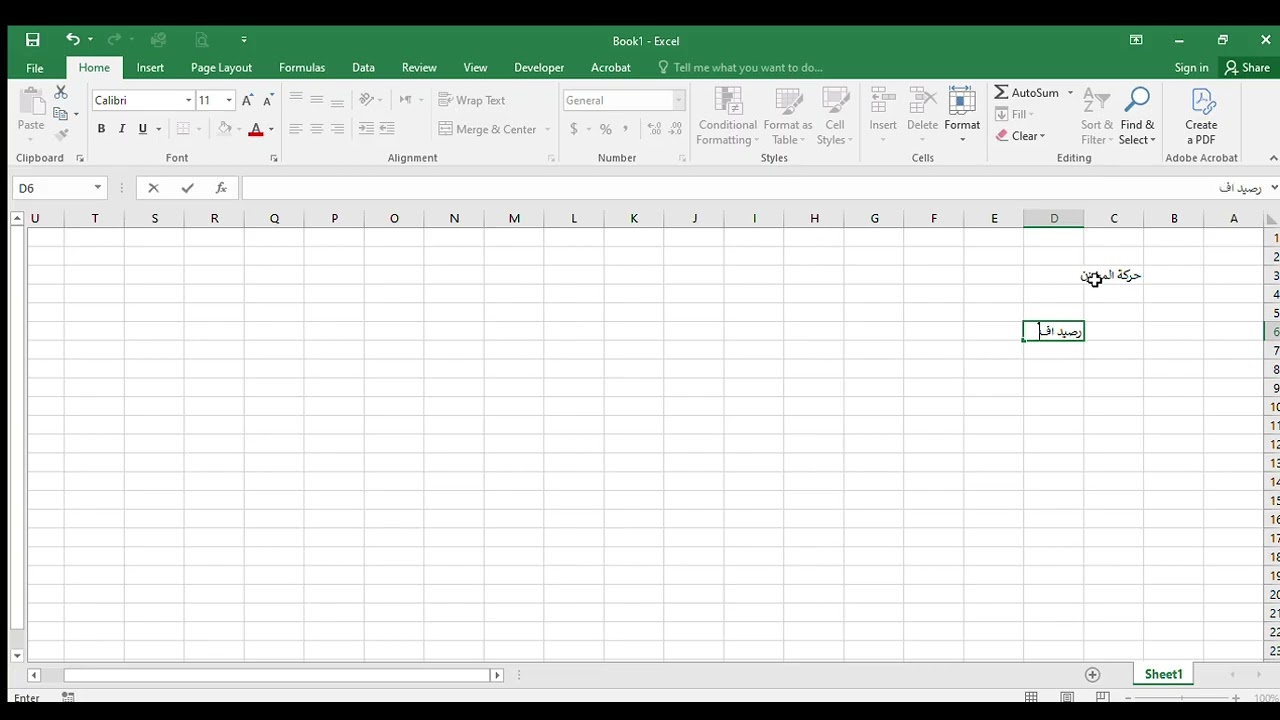This screenshot has width=1280, height=720.
Task: Select the Sheet1 tab
Action: [1163, 675]
